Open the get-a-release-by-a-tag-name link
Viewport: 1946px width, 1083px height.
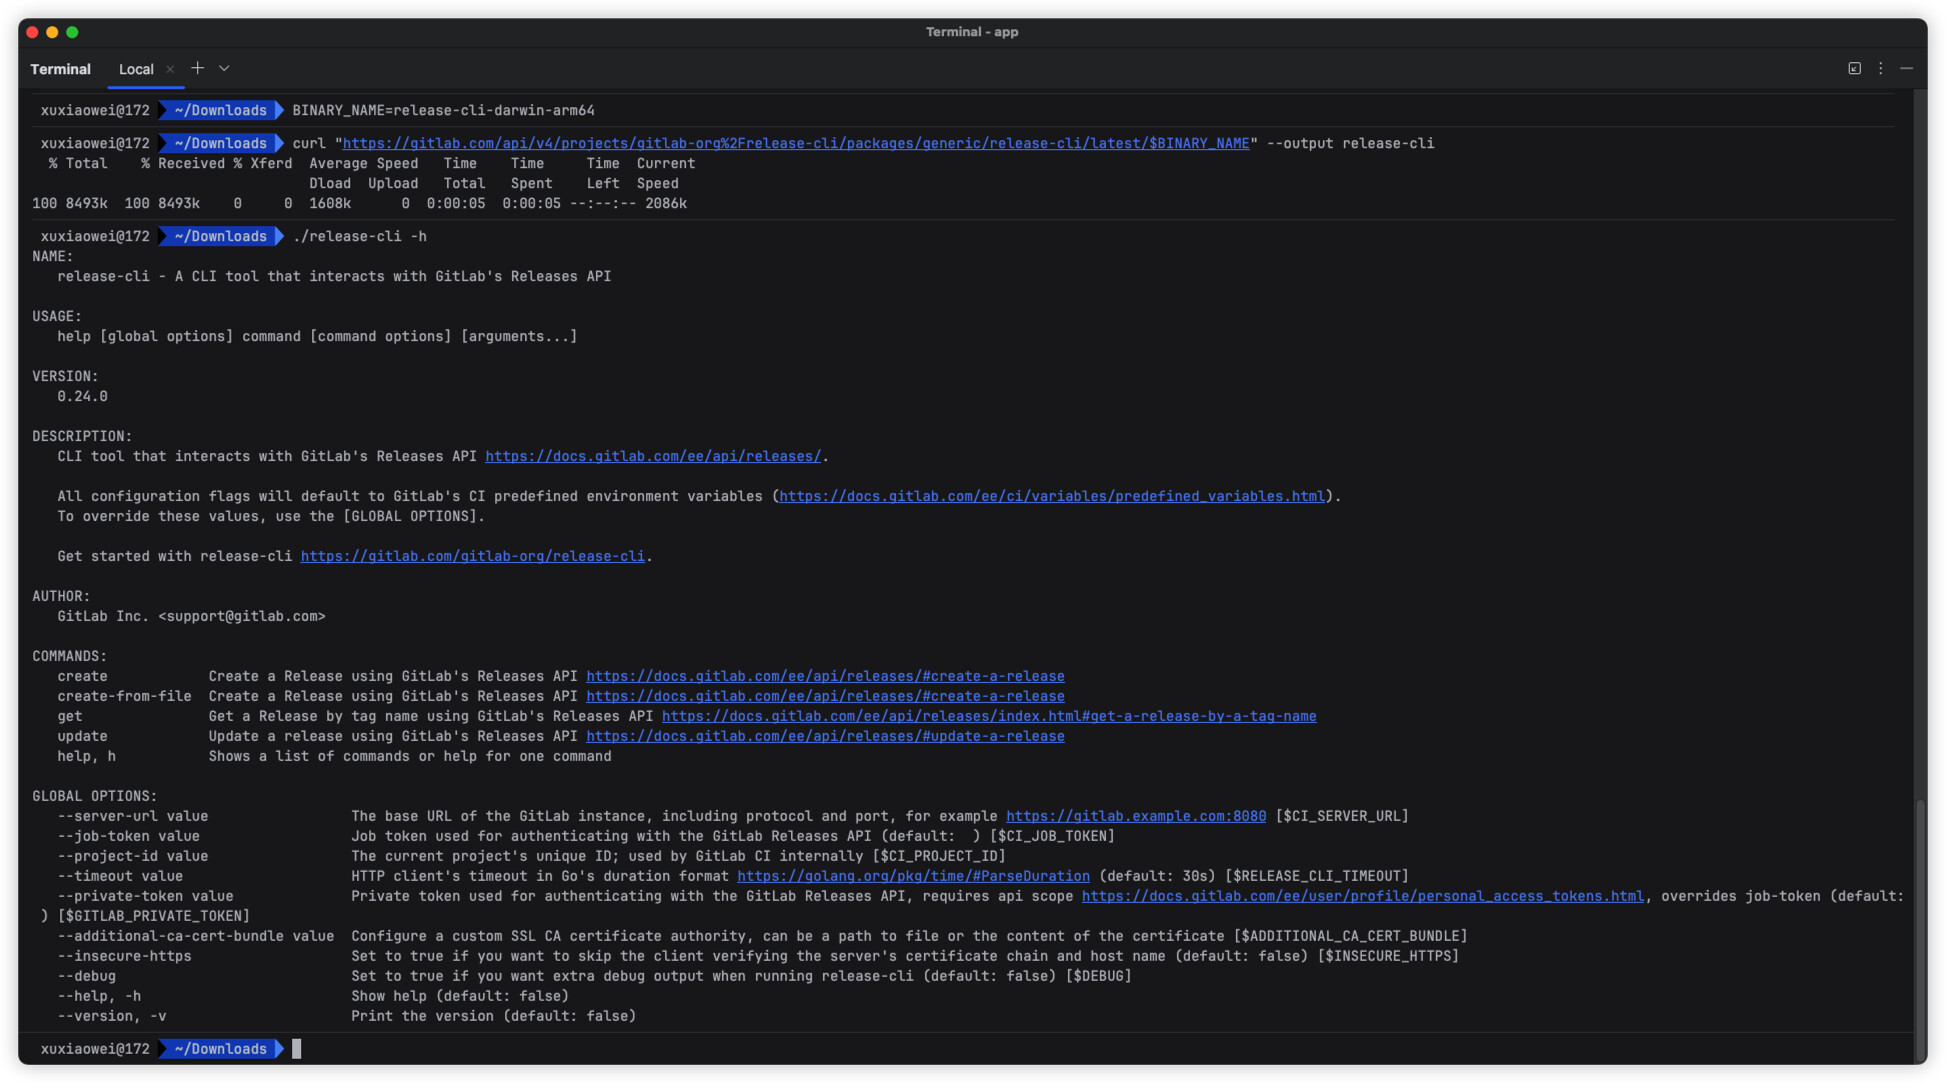(988, 716)
